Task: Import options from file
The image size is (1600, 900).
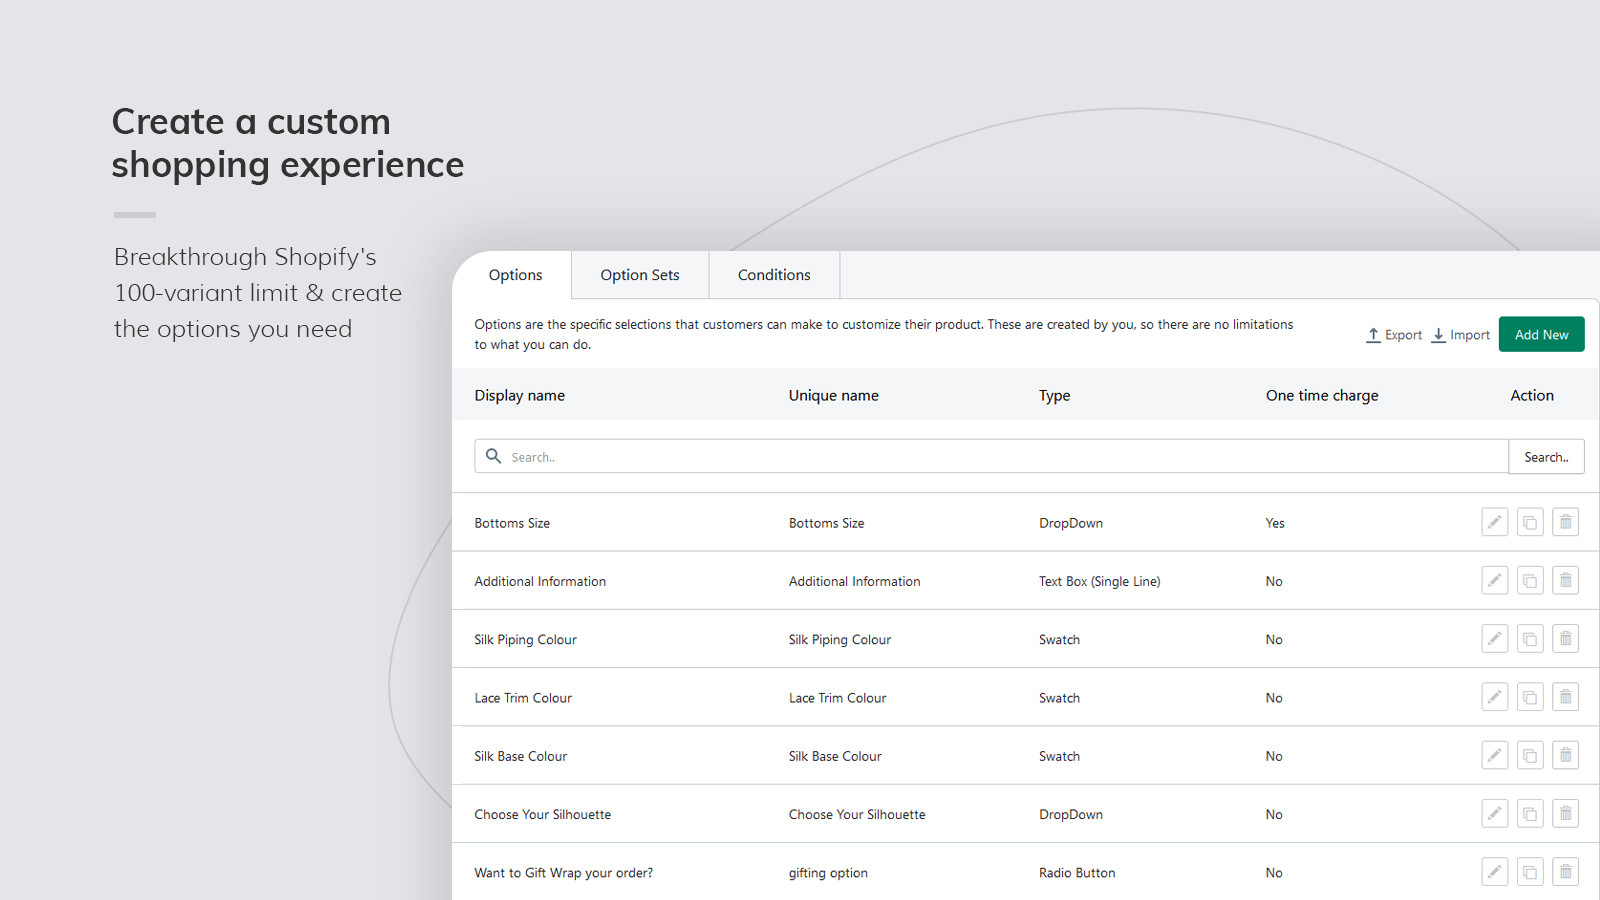Action: point(1460,335)
